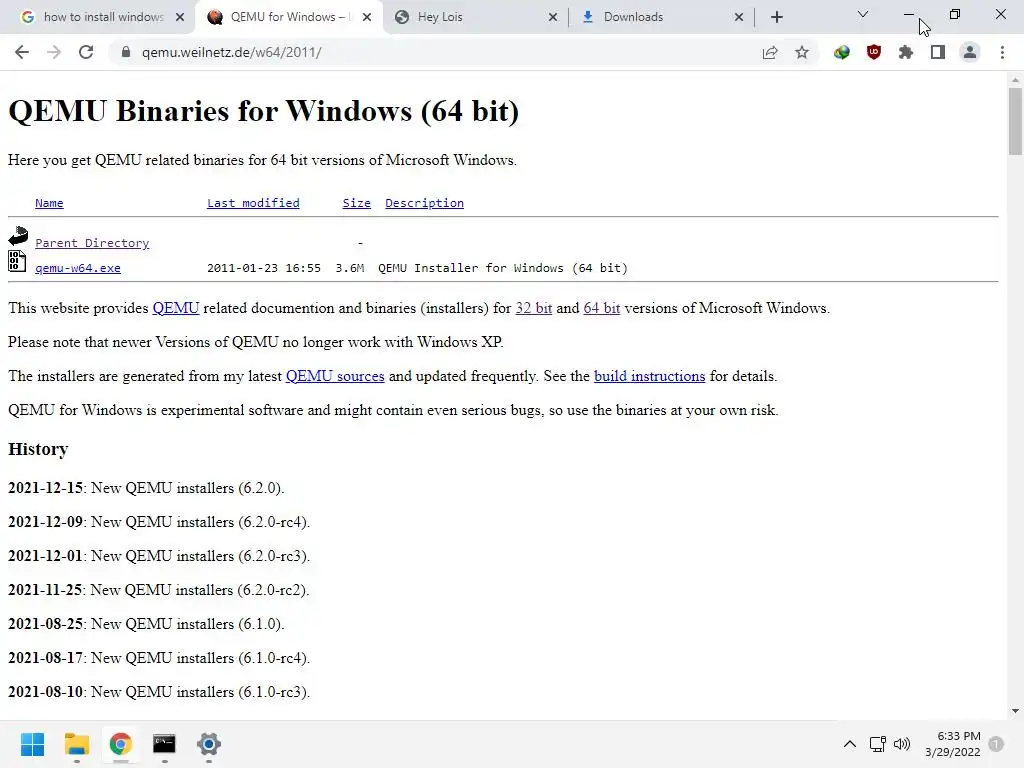Download the qemu-w64.exe file
1024x768 pixels.
(78, 268)
